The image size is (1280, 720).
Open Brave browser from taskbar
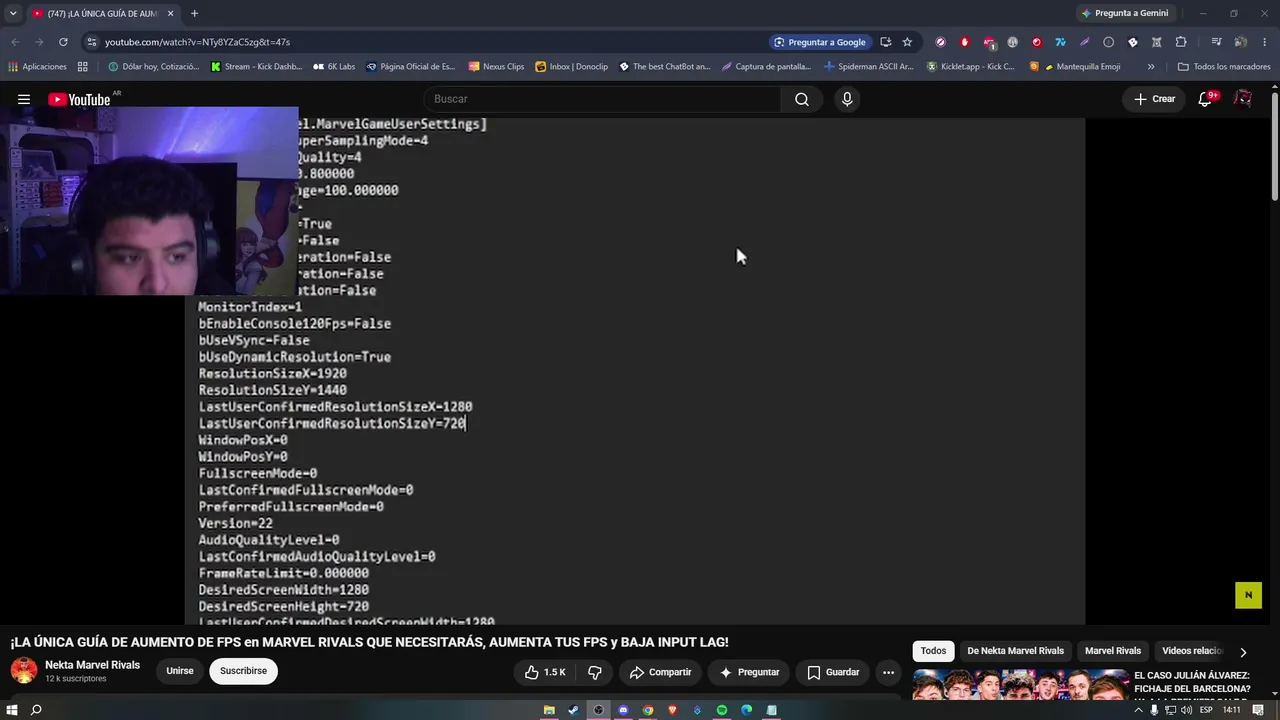coord(672,710)
